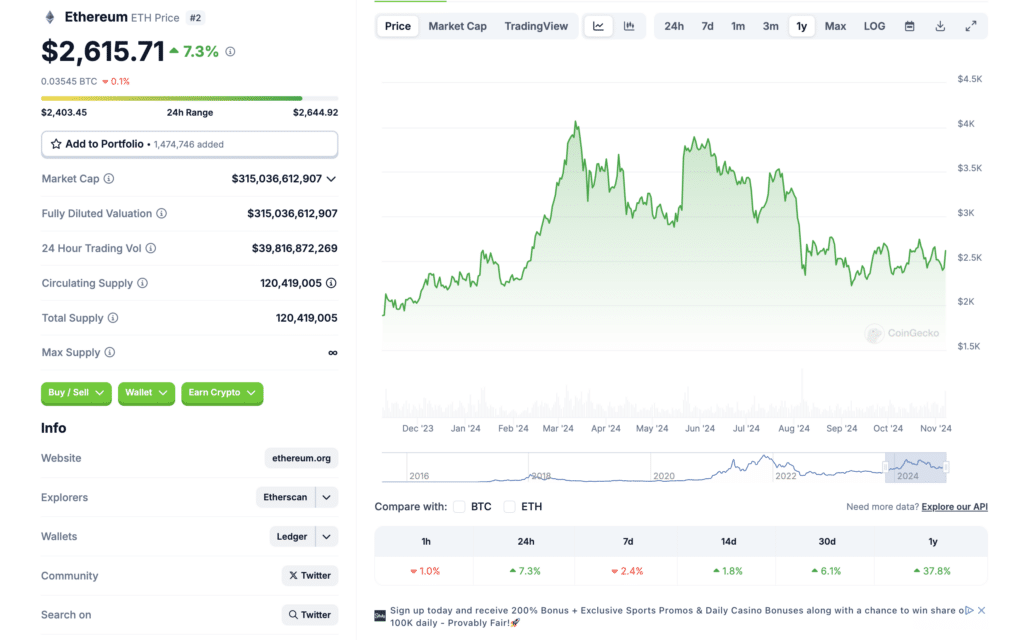Viewport: 1024px width, 640px height.
Task: Switch to line chart view icon
Action: pyautogui.click(x=598, y=26)
